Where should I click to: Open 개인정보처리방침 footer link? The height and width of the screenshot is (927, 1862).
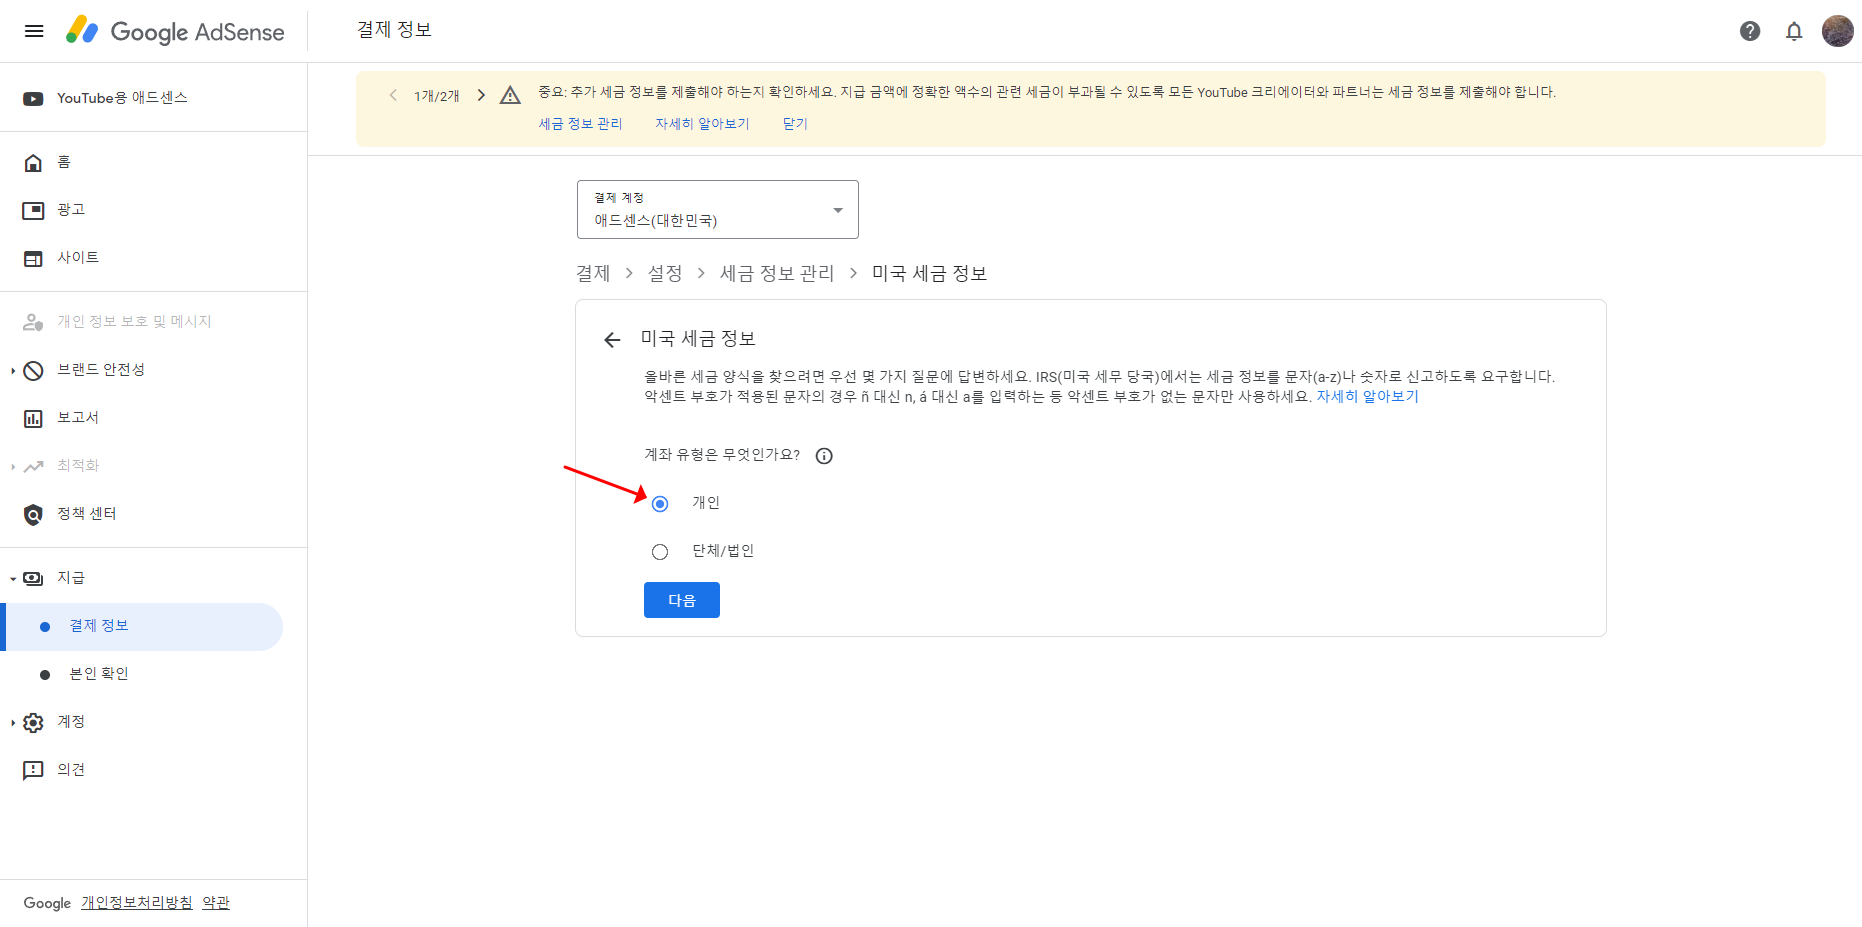point(137,903)
